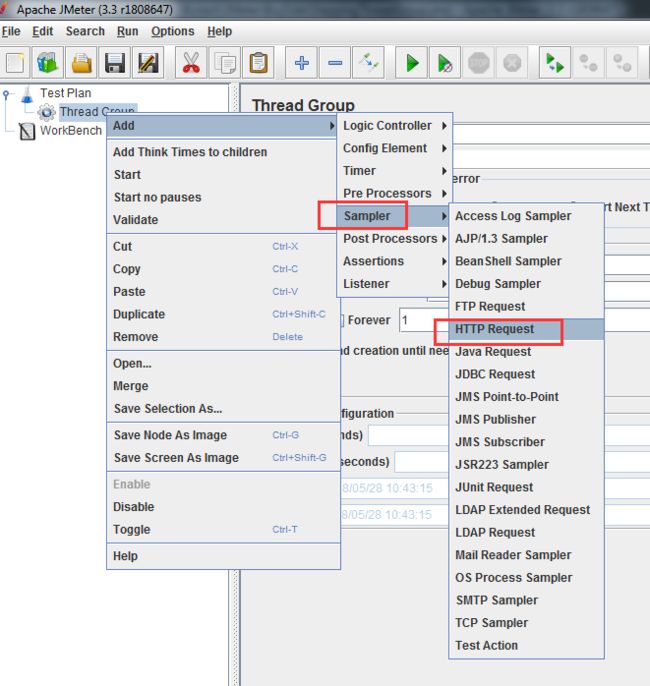Open the Edit menu
Screen dimensions: 650x686
click(42, 32)
